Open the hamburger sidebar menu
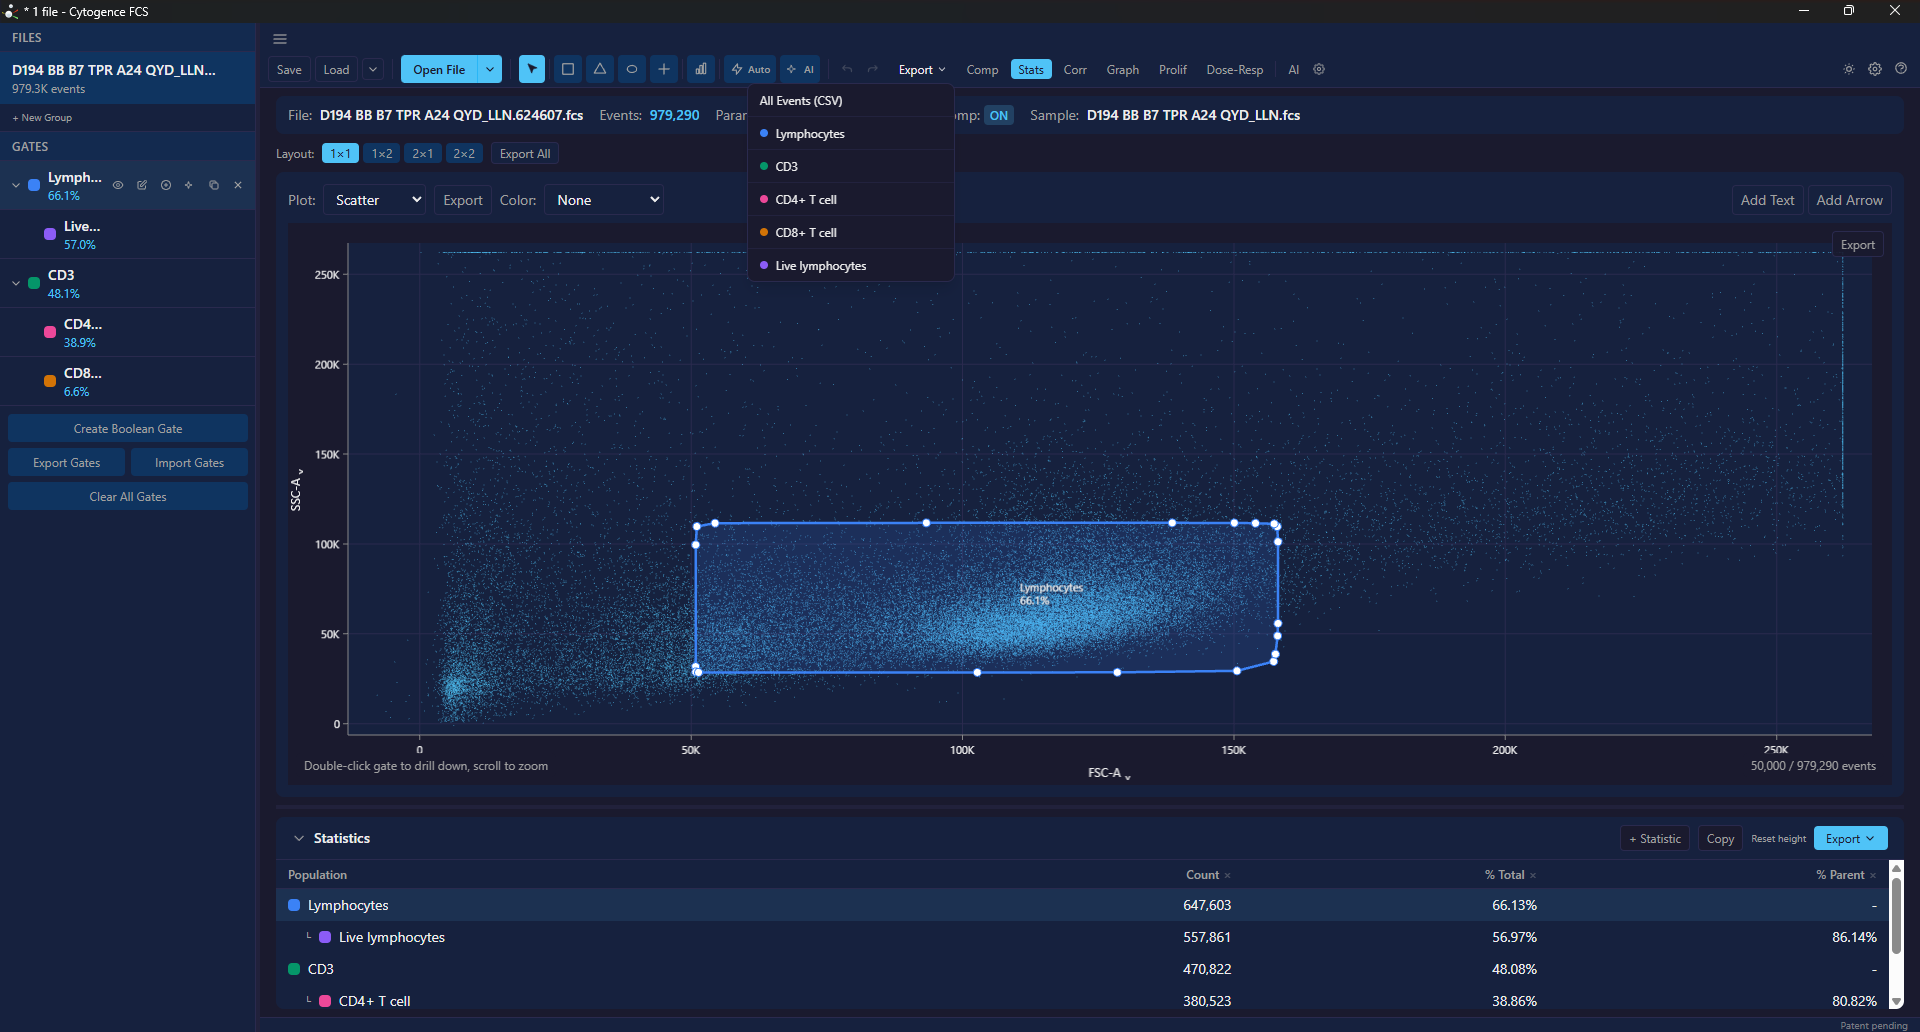Image resolution: width=1920 pixels, height=1032 pixels. coord(280,39)
